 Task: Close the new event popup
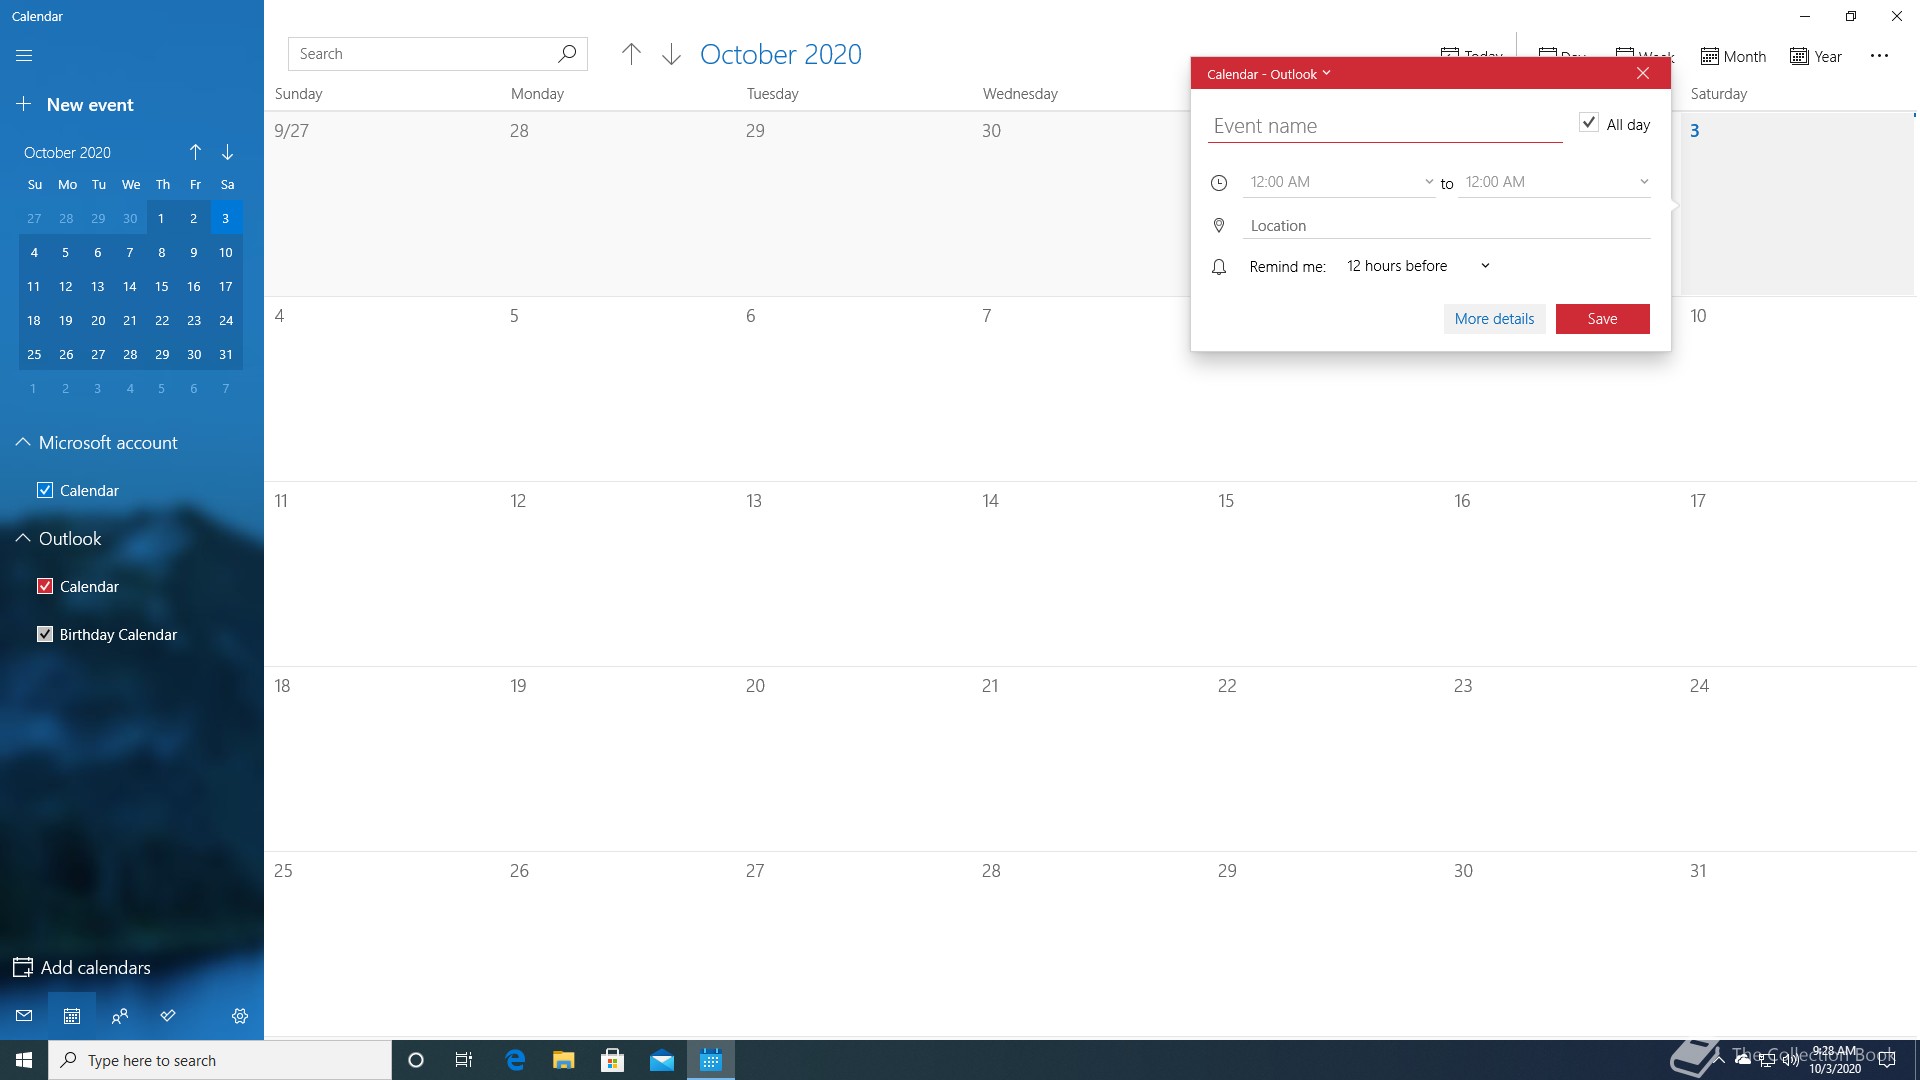[1643, 73]
